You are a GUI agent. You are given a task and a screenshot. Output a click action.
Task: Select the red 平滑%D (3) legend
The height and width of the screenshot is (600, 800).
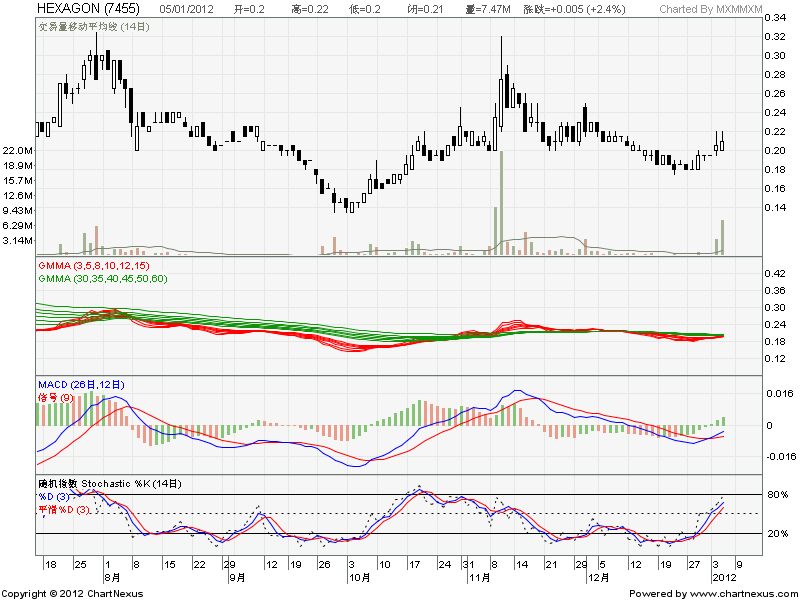tap(64, 509)
